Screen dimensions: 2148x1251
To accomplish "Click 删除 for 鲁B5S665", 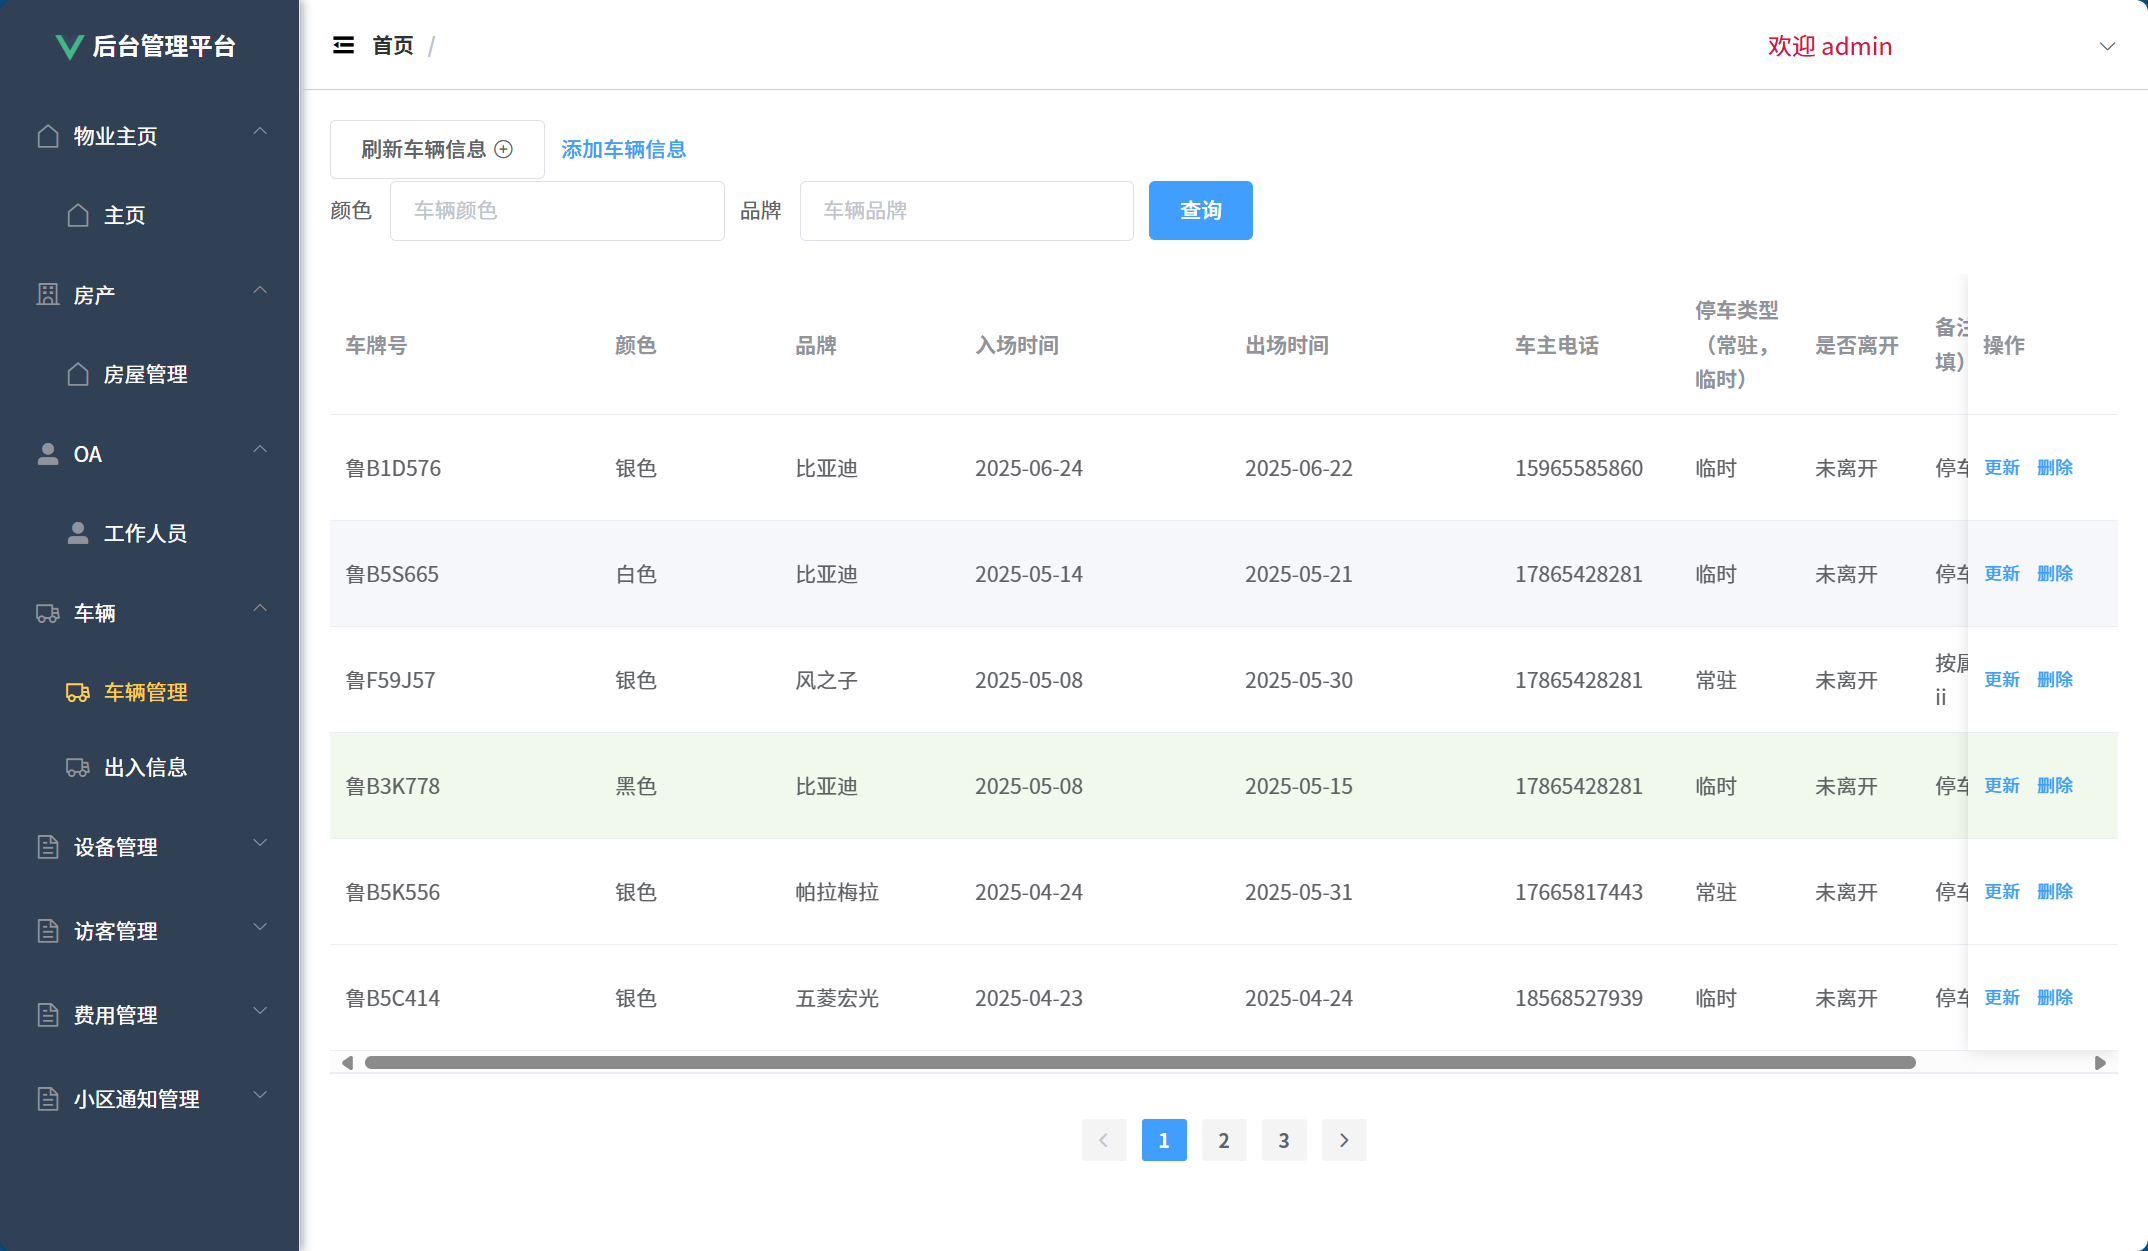I will (x=2055, y=573).
